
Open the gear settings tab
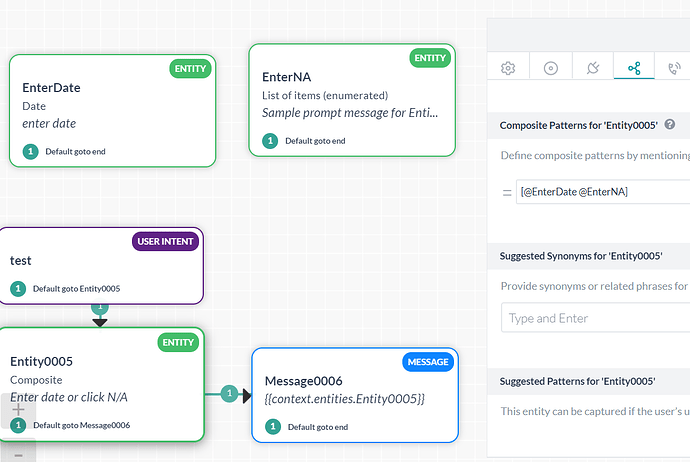click(508, 68)
